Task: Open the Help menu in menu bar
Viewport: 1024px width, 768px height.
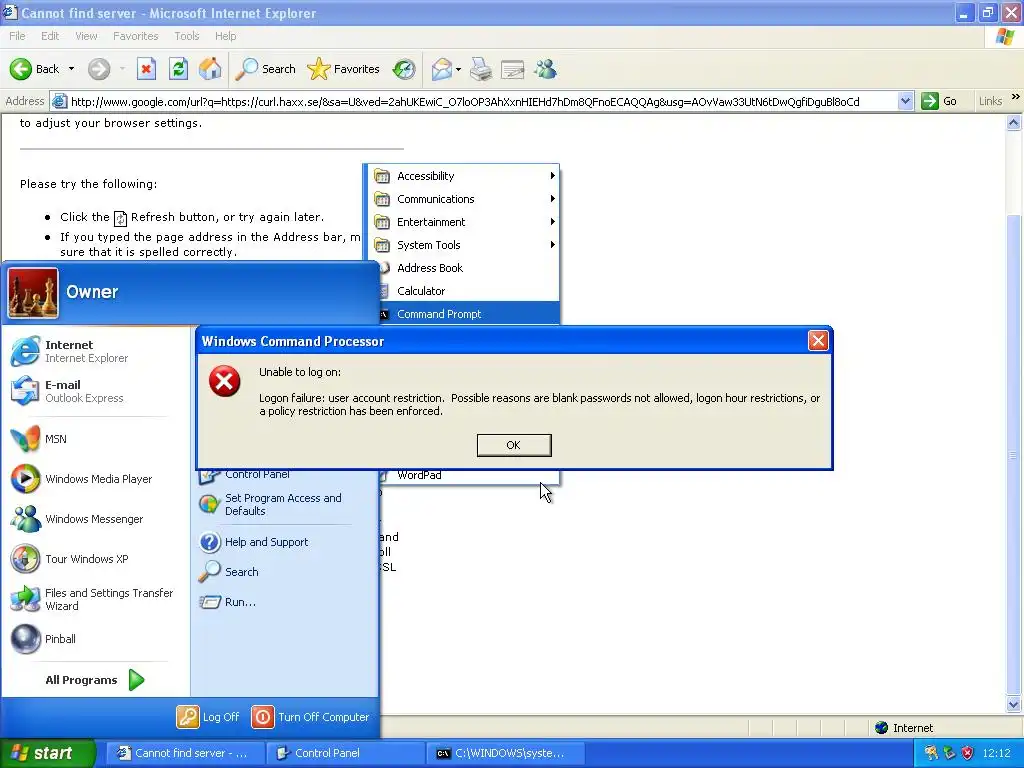Action: (225, 36)
